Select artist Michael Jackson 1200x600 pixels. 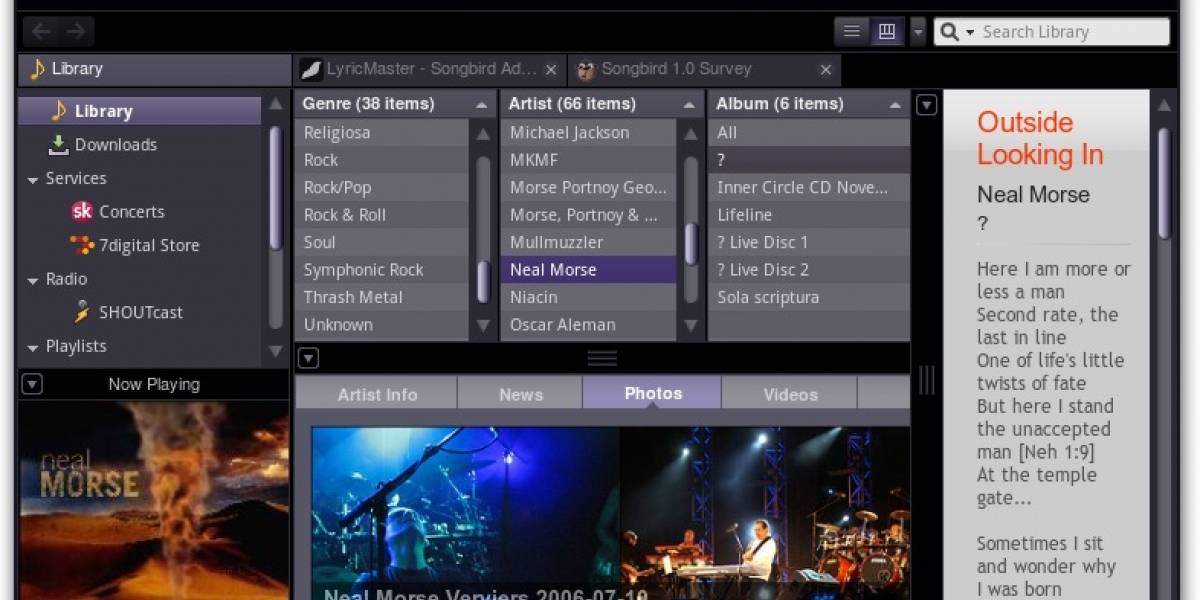point(588,132)
